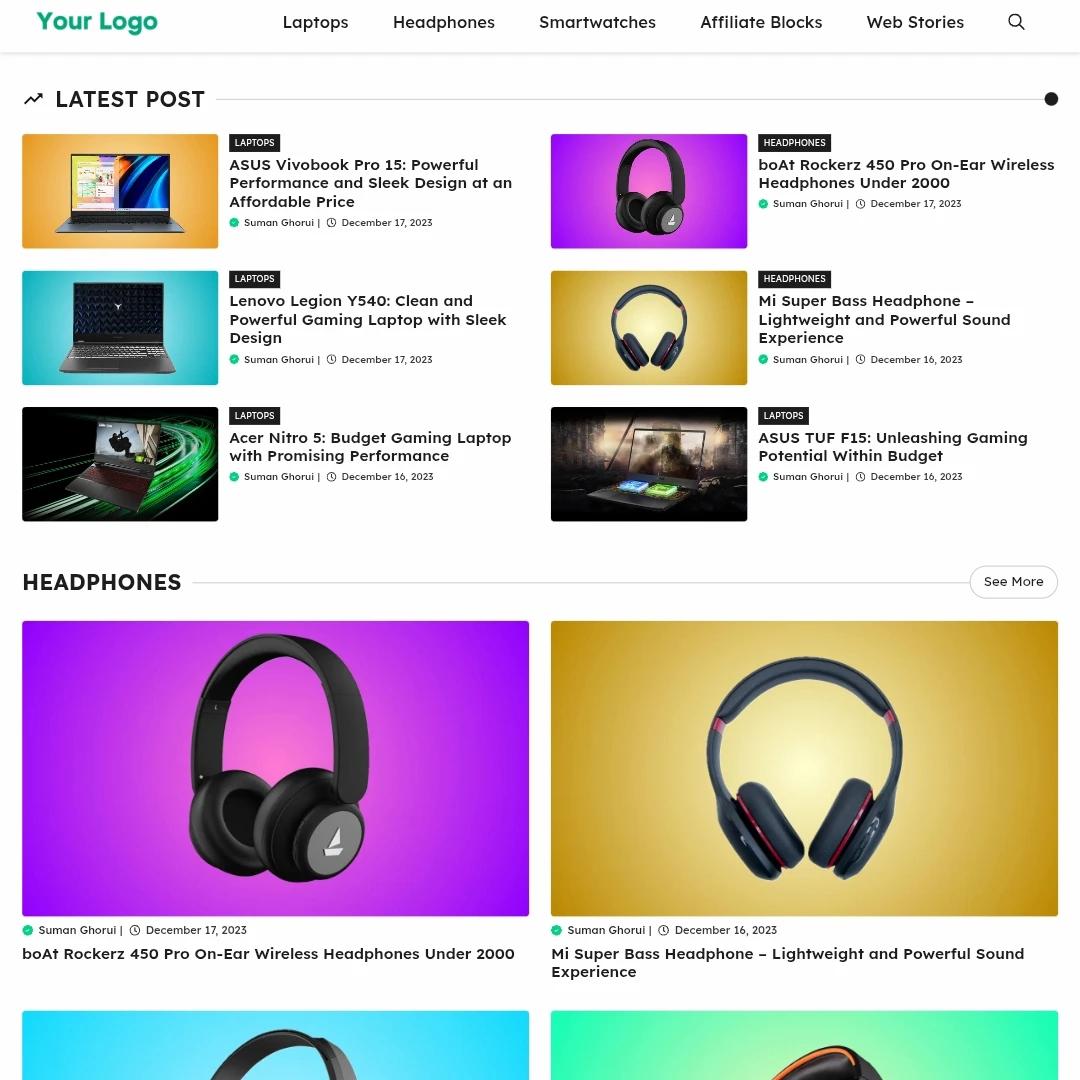
Task: Select HEADPHONES tag on Mi Super Bass post
Action: [x=794, y=279]
